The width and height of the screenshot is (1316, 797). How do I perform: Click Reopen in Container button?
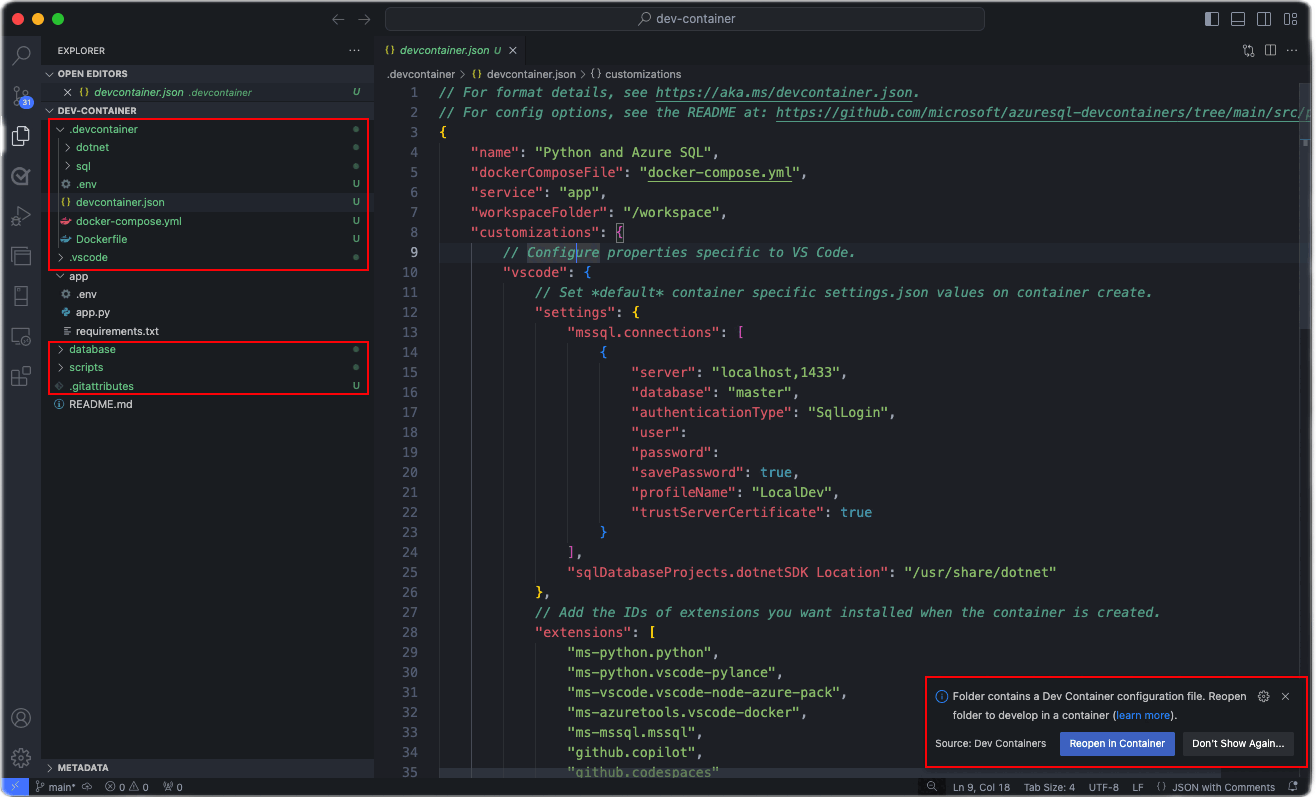tap(1117, 743)
